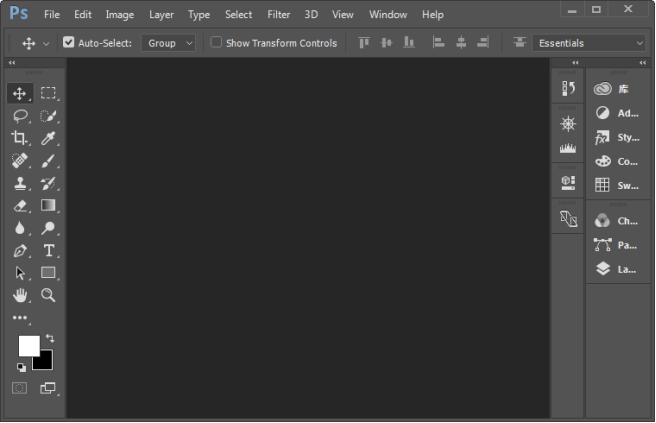
Task: Open the File menu
Action: pos(52,15)
